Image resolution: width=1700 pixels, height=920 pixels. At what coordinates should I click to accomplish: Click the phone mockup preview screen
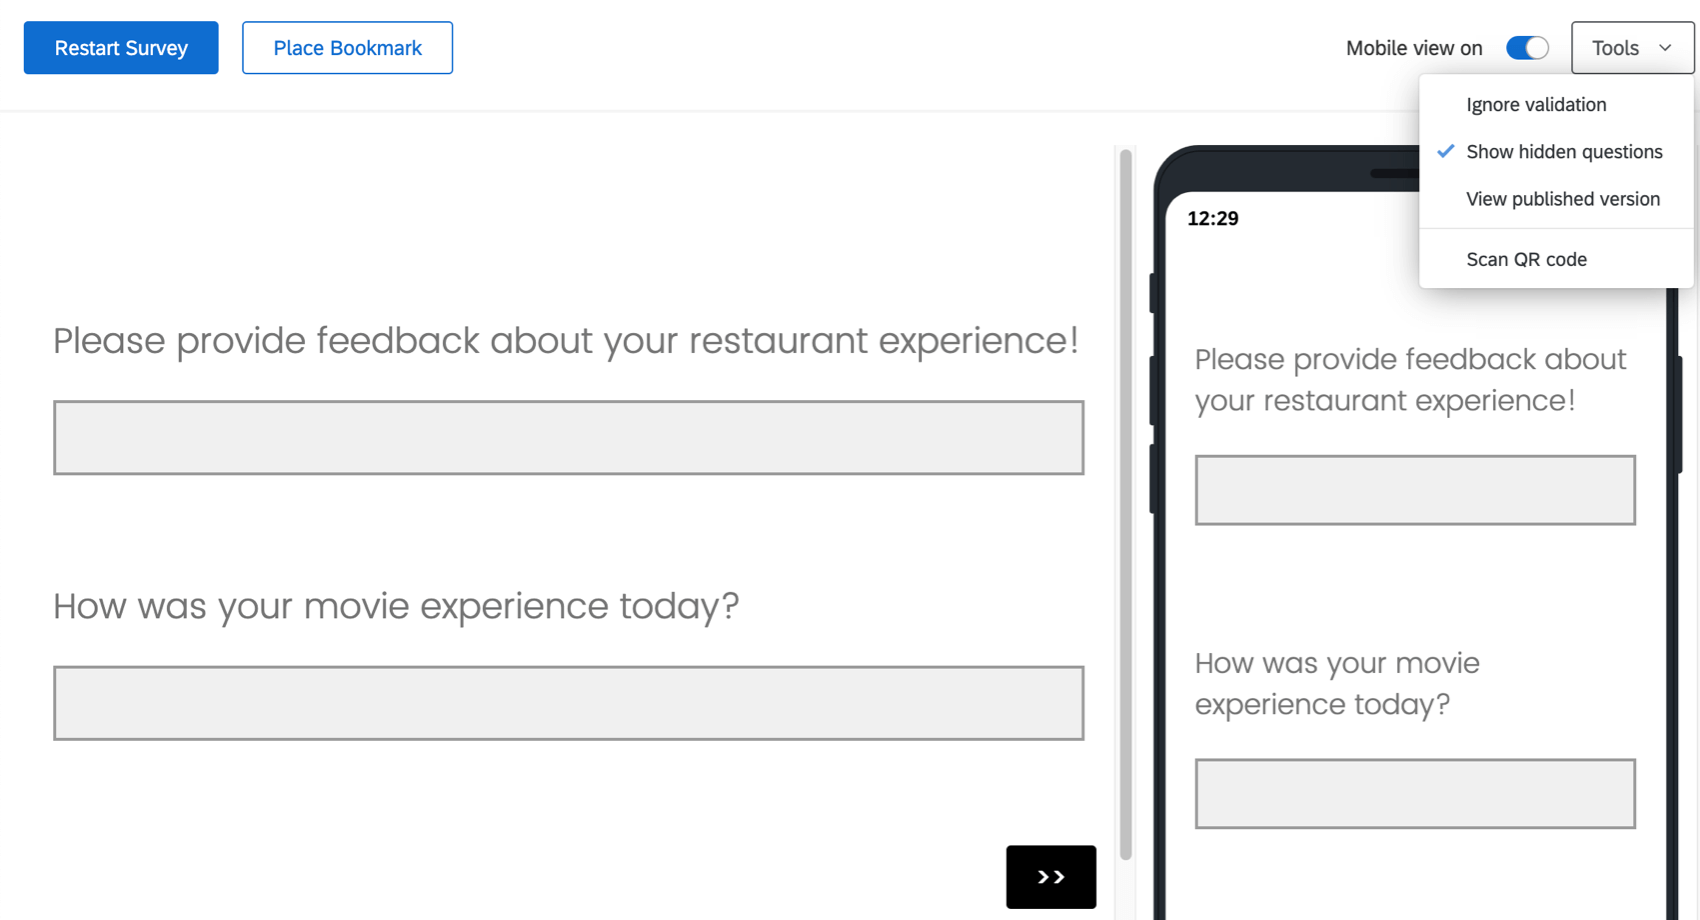point(1400,600)
